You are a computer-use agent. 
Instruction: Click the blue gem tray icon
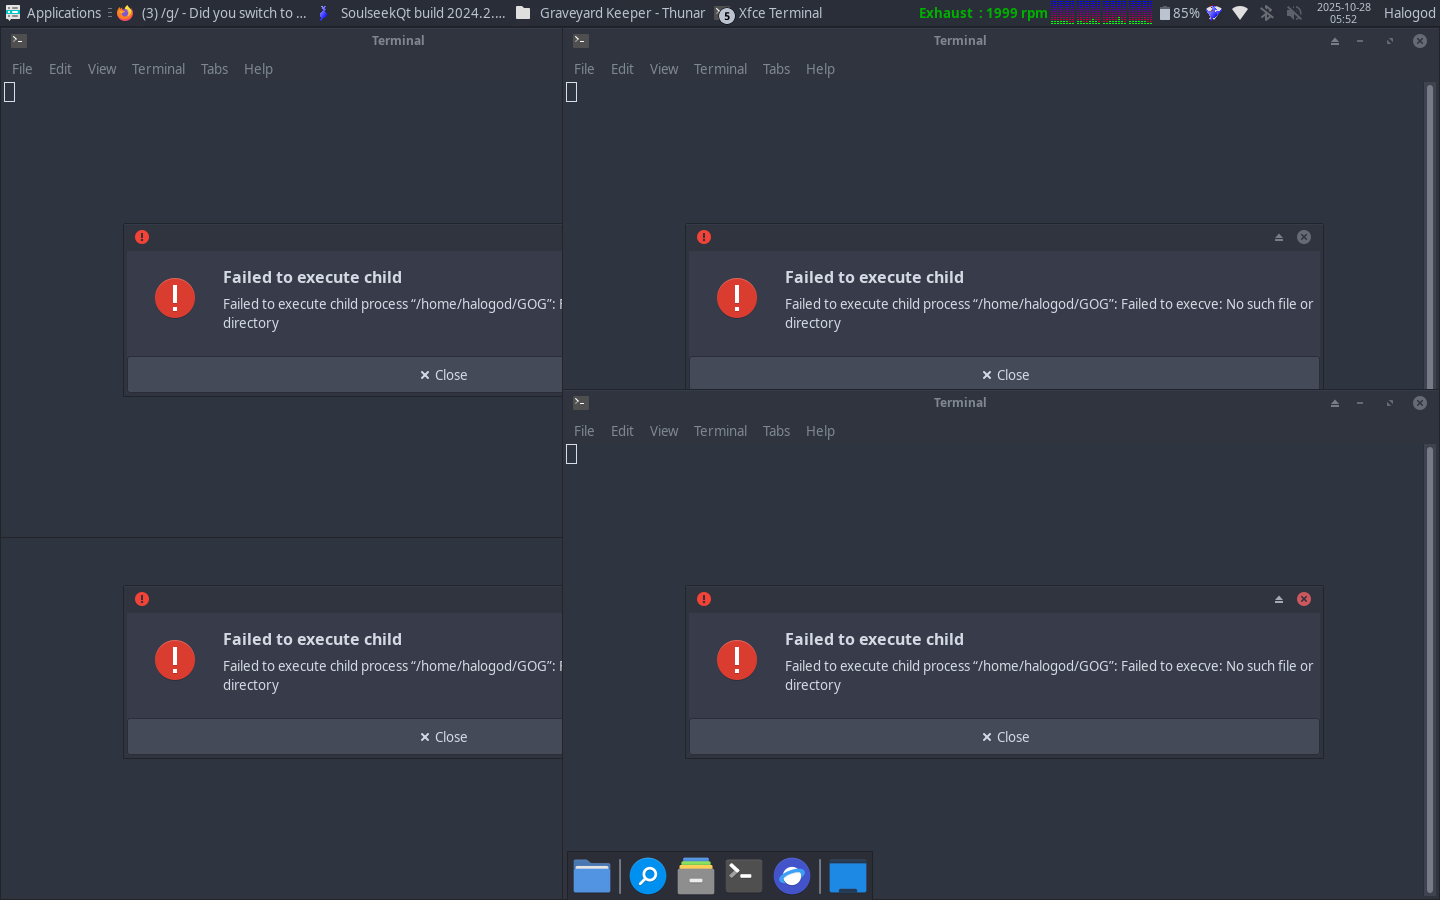coord(1214,13)
